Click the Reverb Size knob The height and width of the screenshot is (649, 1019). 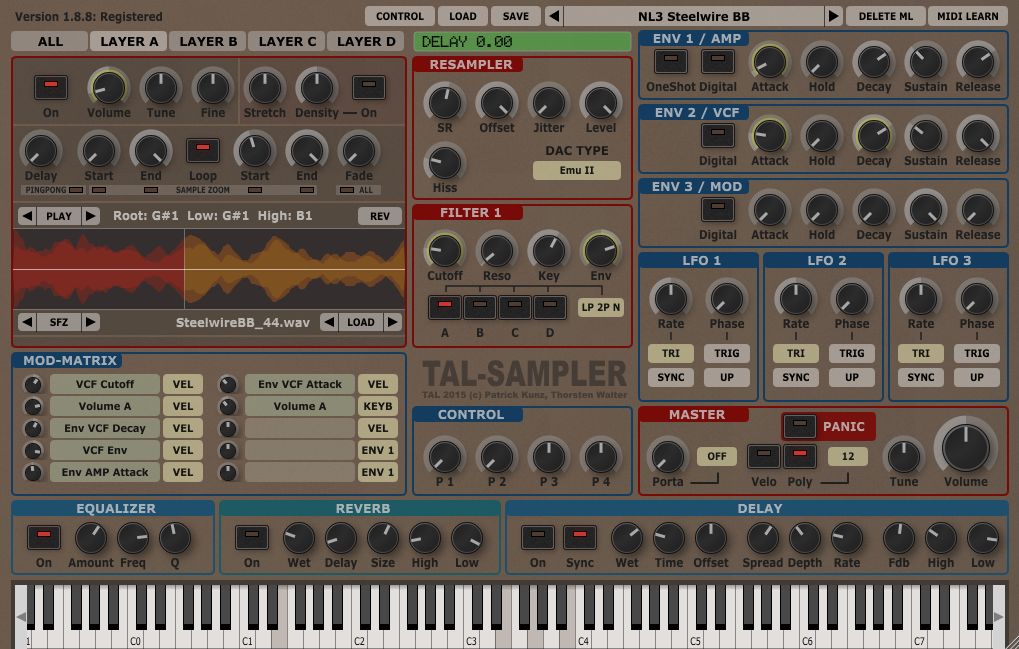(x=383, y=538)
